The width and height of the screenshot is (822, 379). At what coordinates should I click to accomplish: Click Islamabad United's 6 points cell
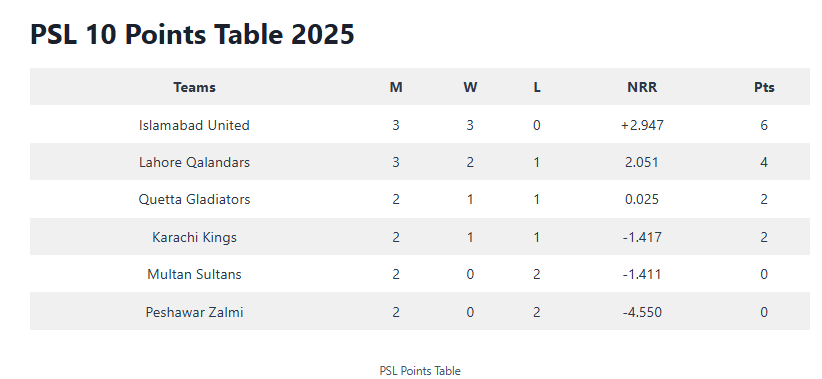(x=764, y=125)
